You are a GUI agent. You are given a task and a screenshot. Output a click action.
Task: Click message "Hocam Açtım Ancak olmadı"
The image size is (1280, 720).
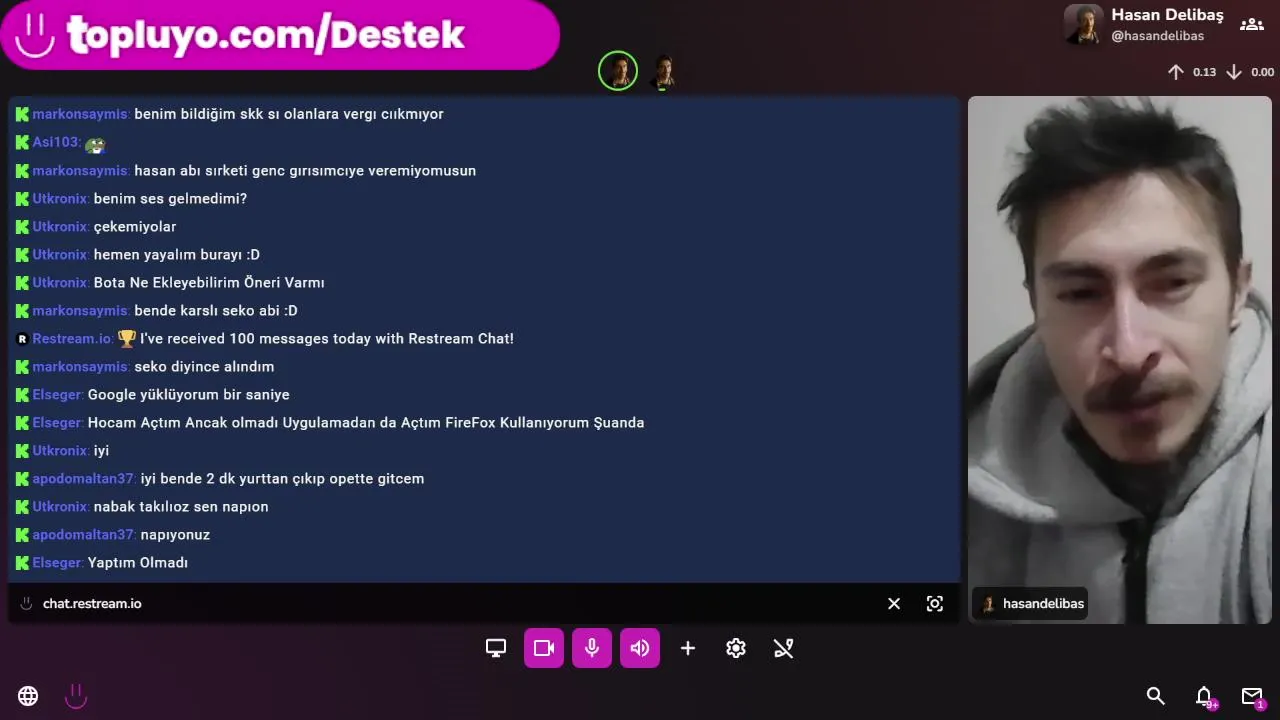pyautogui.click(x=366, y=423)
